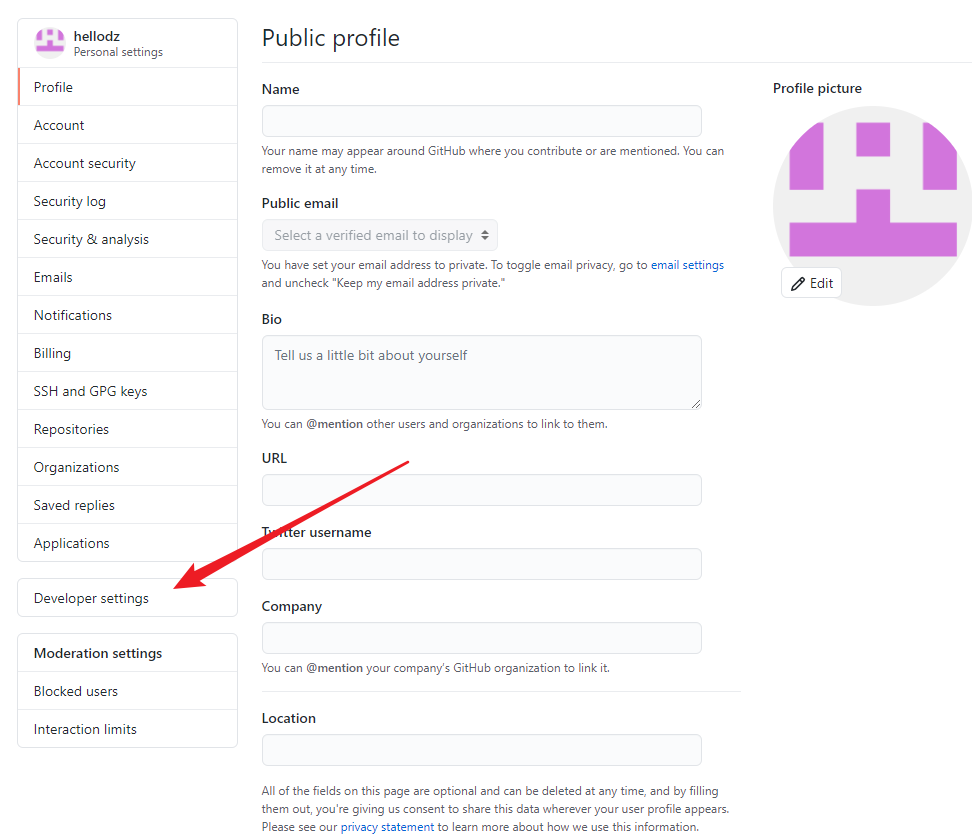This screenshot has height=837, width=972.
Task: Open the Billing settings
Action: (51, 352)
